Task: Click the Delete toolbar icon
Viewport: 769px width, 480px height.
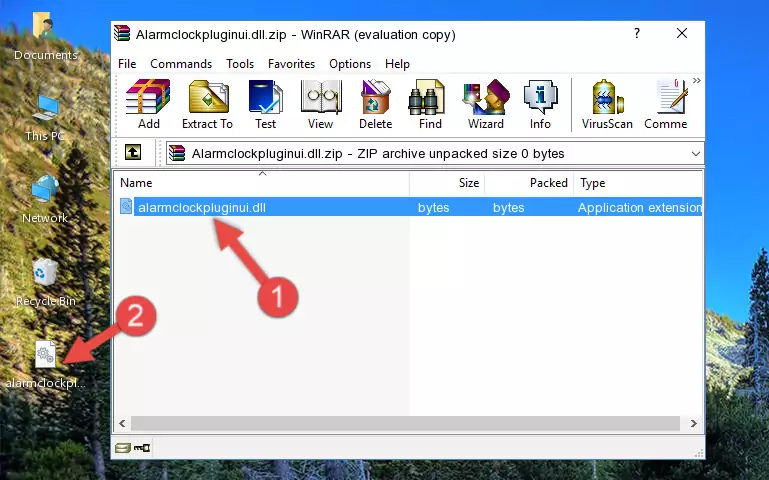Action: point(375,104)
